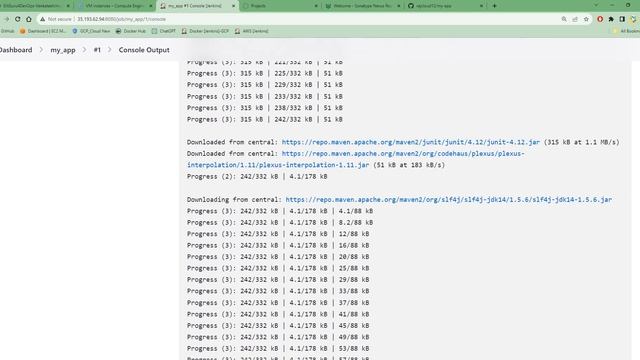This screenshot has width=640, height=360.
Task: Click the forward navigation arrow
Action: [7, 19]
